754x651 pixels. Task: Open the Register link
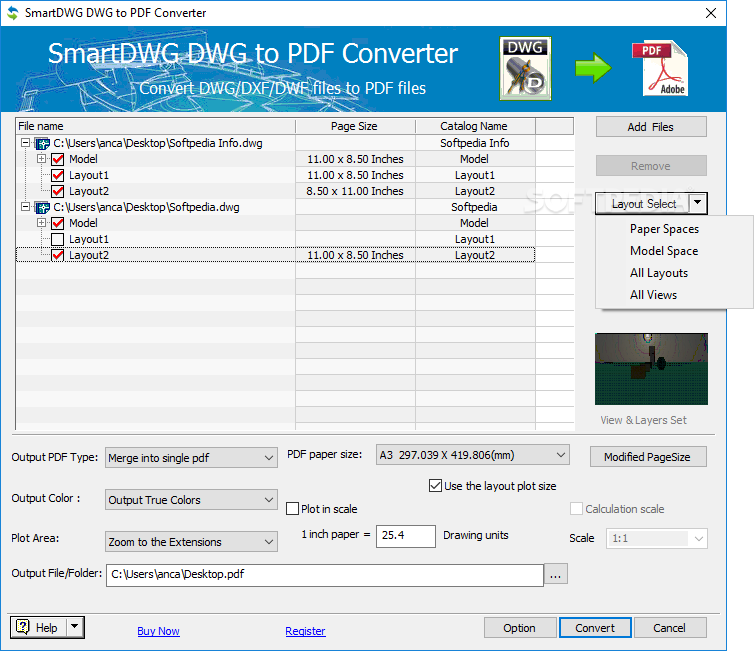[x=305, y=631]
